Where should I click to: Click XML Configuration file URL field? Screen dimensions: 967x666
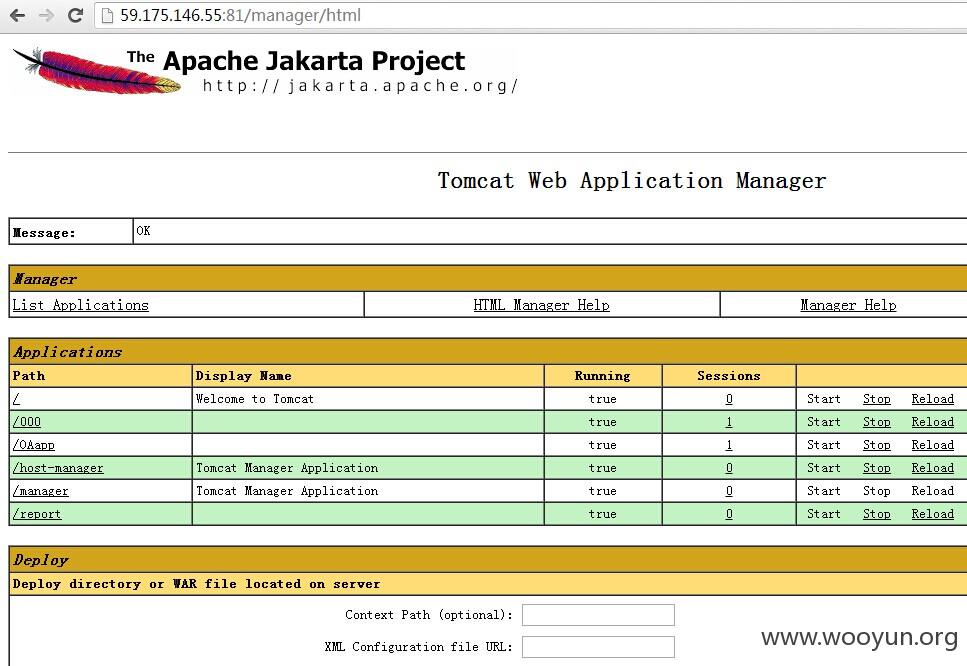(x=598, y=647)
